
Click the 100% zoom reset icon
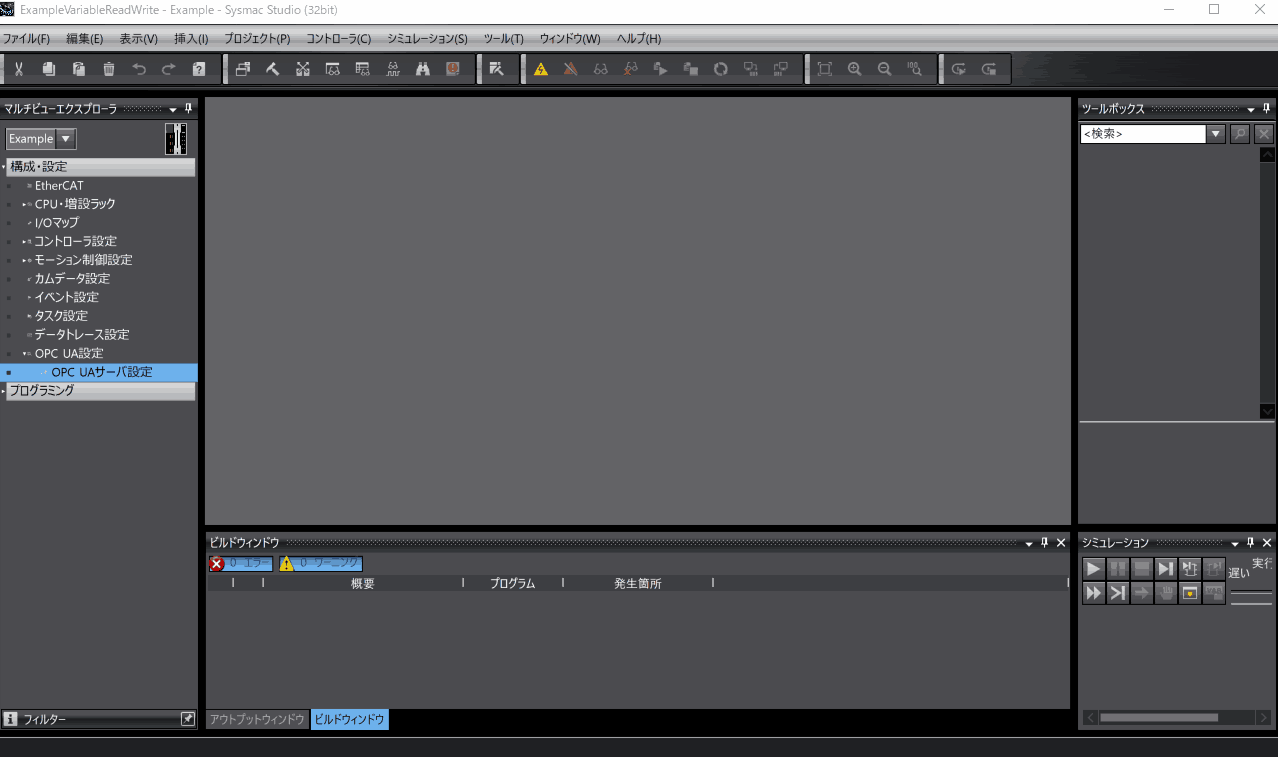click(x=914, y=69)
